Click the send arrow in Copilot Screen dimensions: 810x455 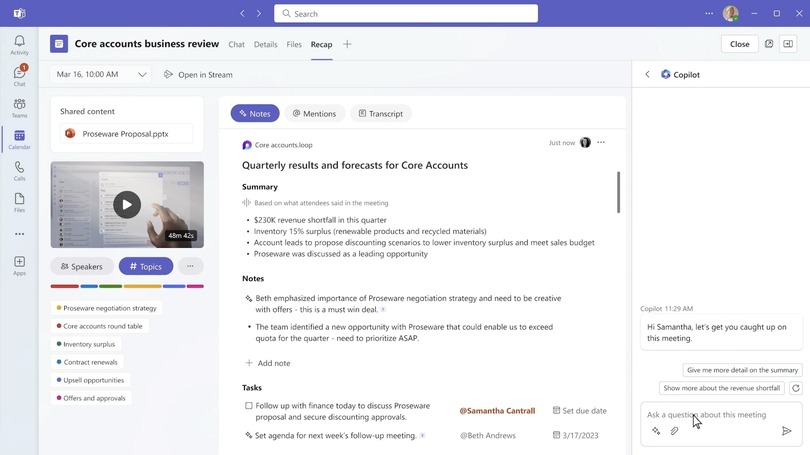(787, 431)
